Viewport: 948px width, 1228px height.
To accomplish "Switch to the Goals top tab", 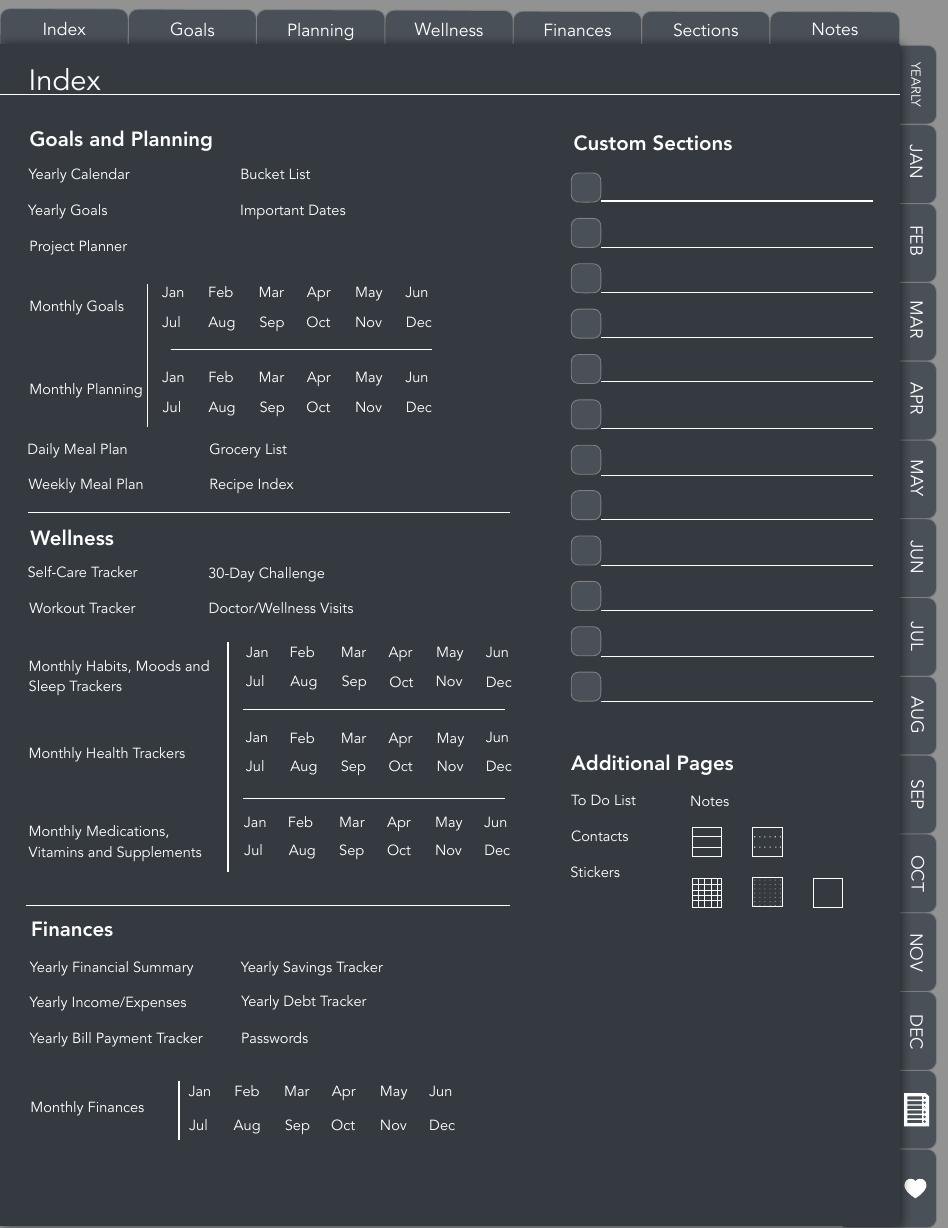I will [x=192, y=29].
